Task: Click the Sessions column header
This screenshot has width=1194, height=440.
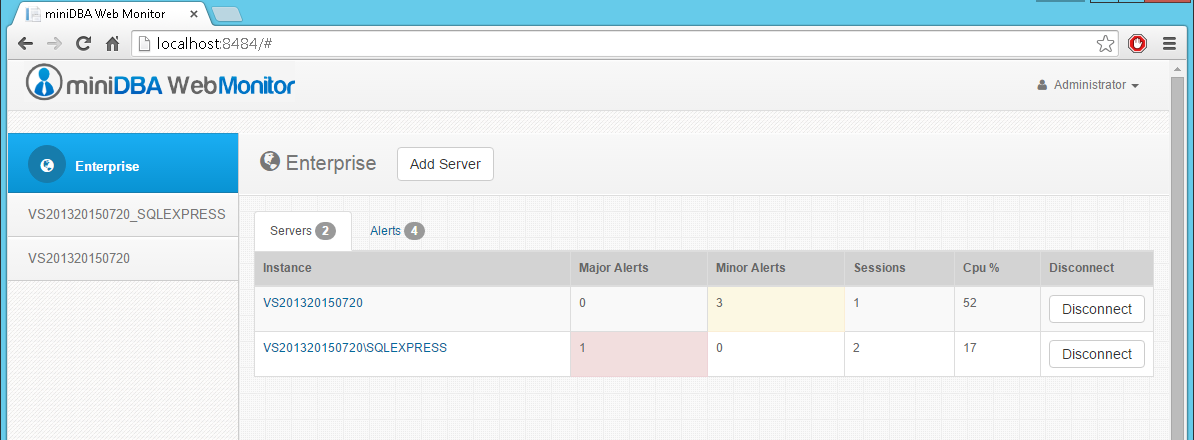Action: [899, 268]
